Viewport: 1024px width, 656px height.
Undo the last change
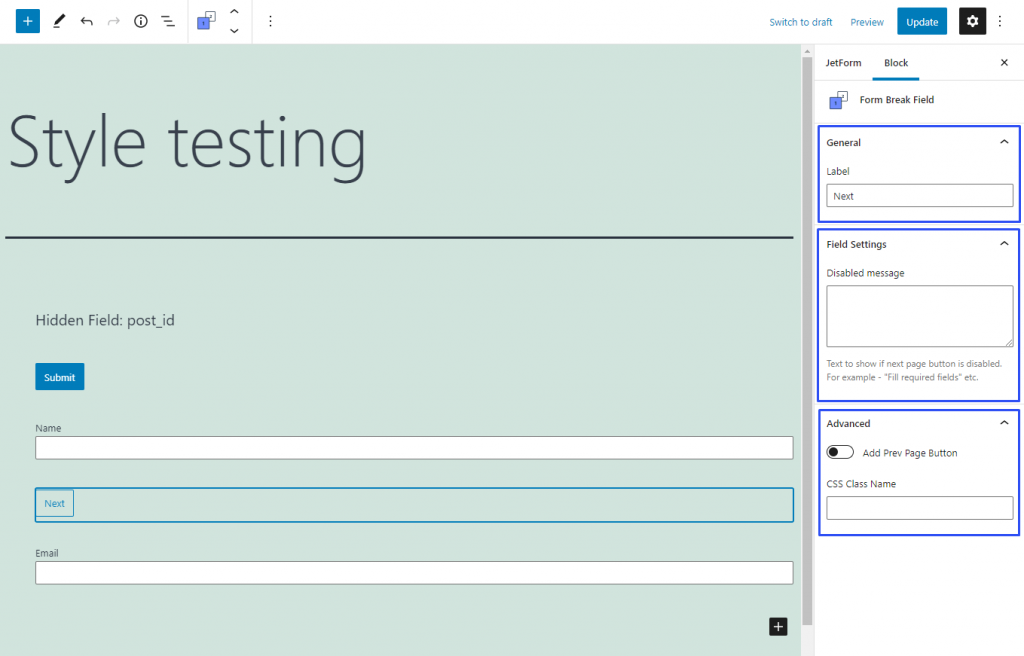point(86,21)
